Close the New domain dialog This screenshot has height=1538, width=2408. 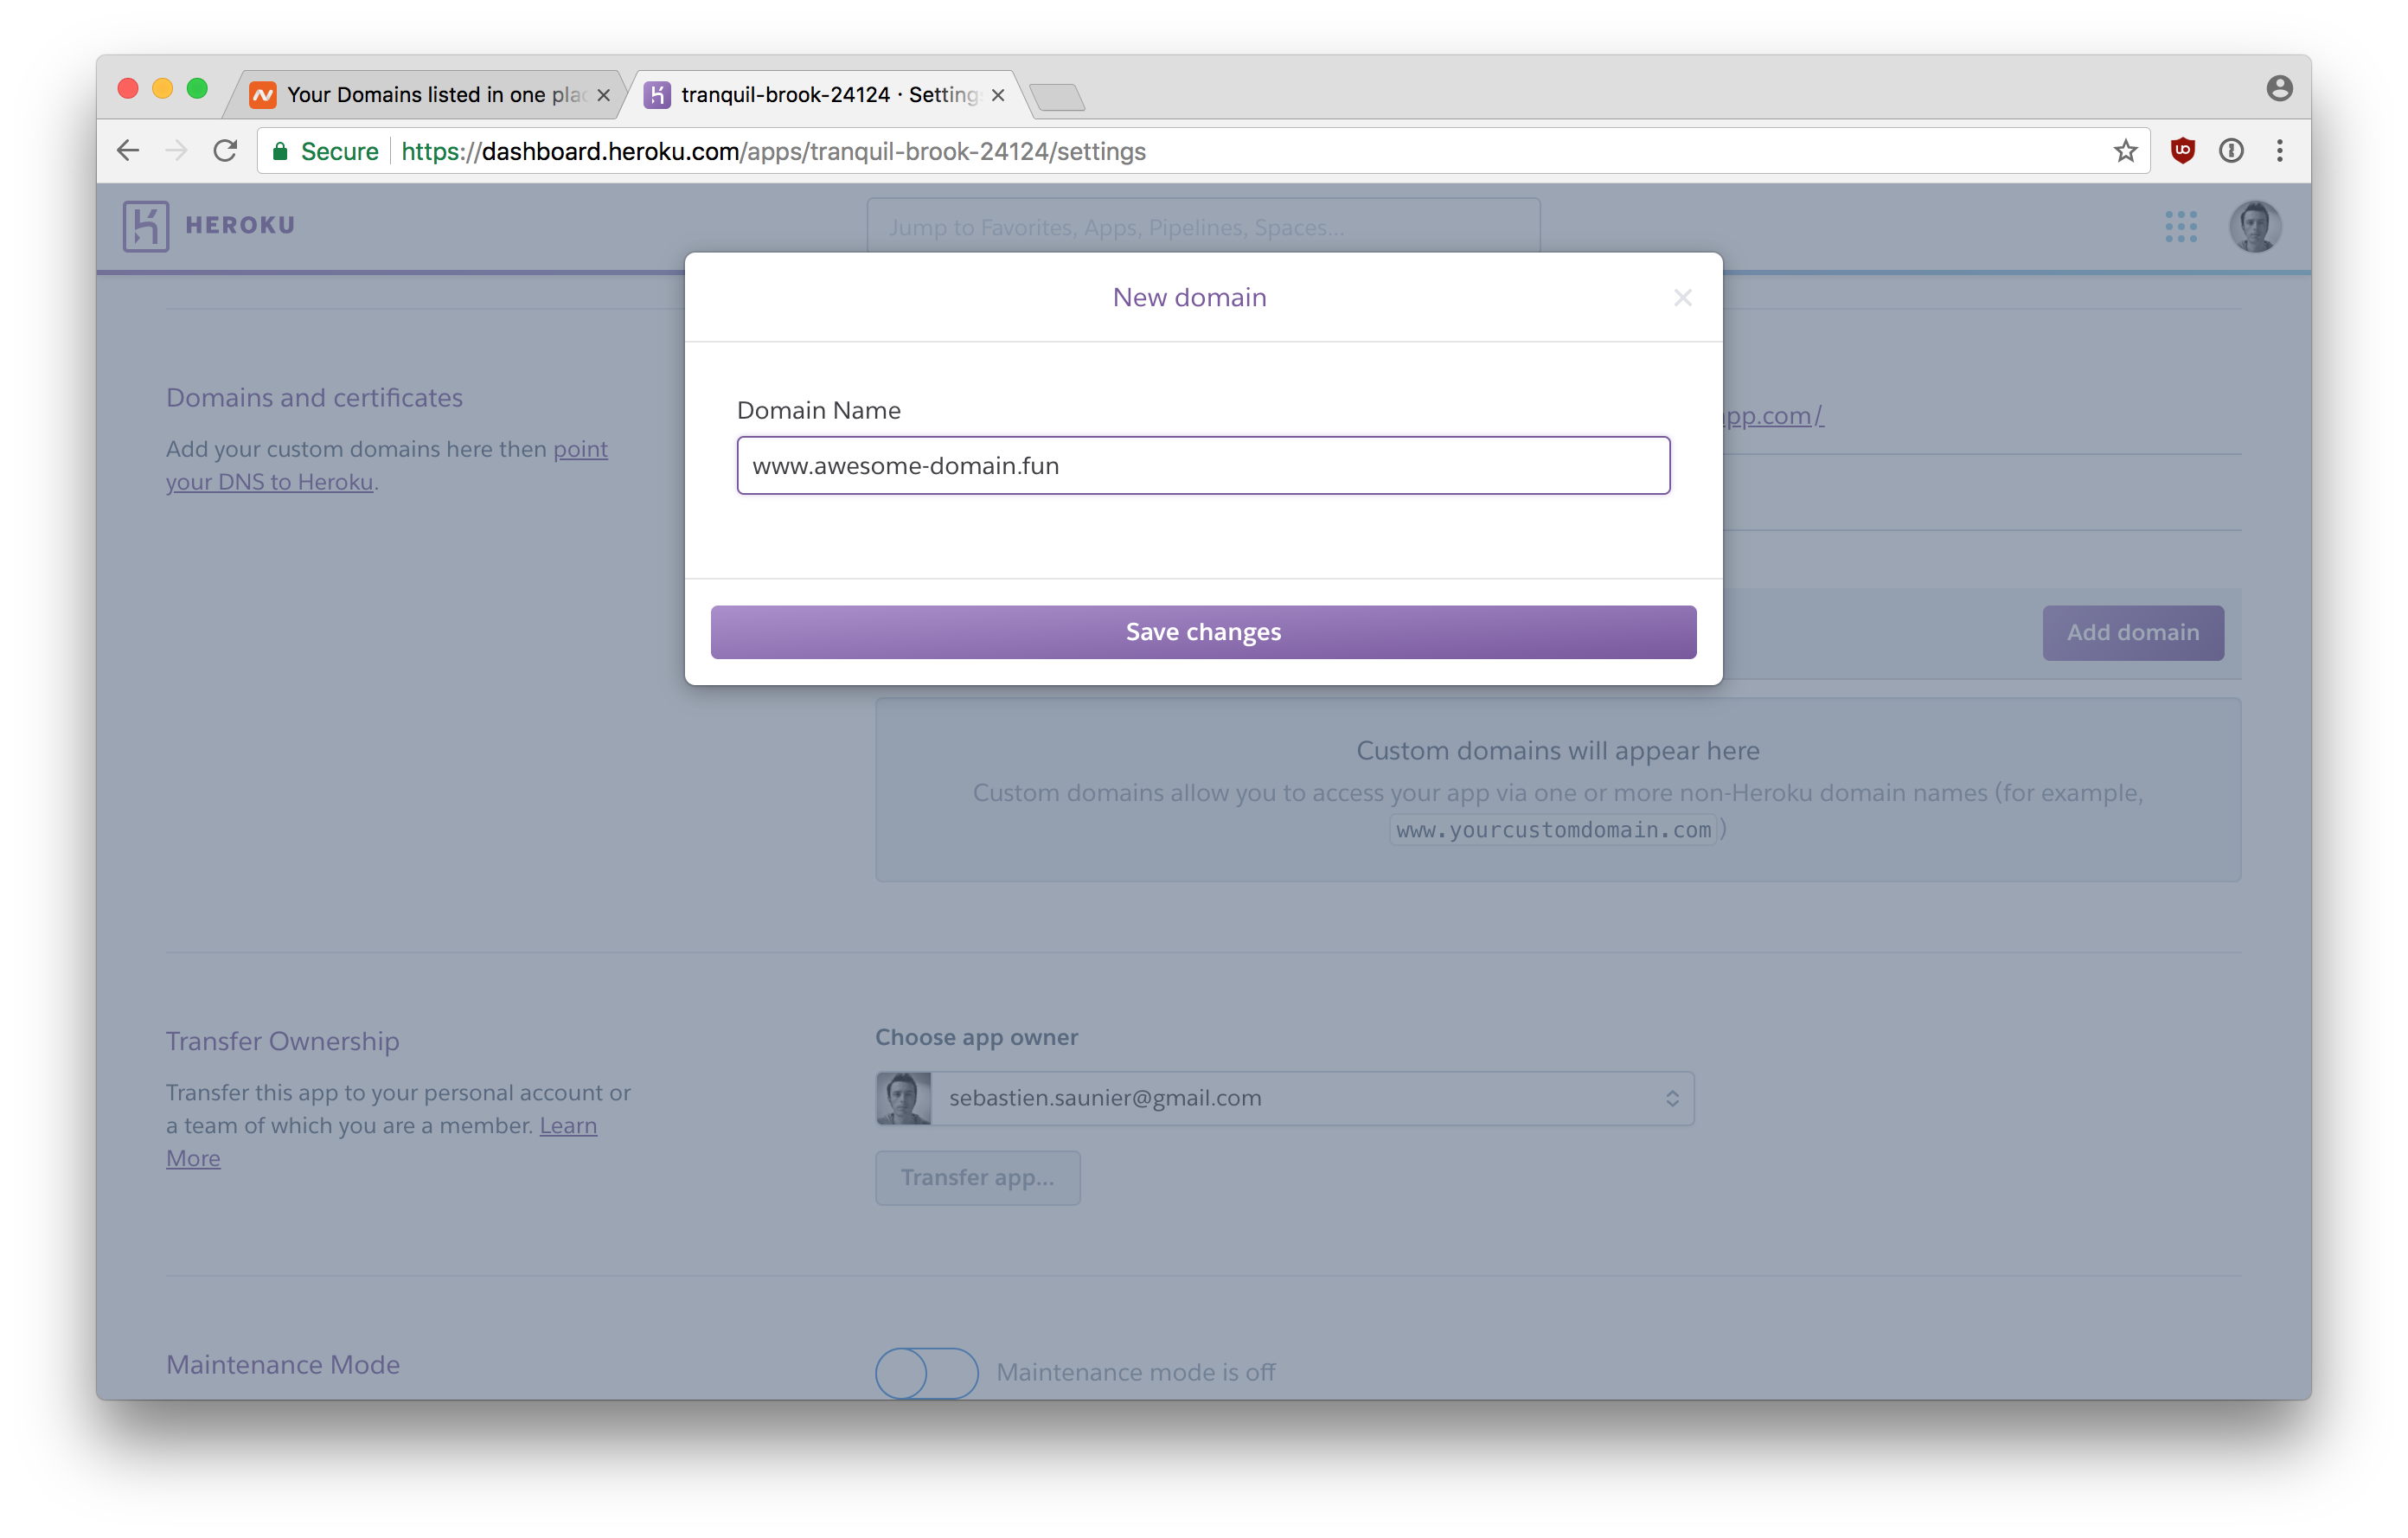[1682, 298]
